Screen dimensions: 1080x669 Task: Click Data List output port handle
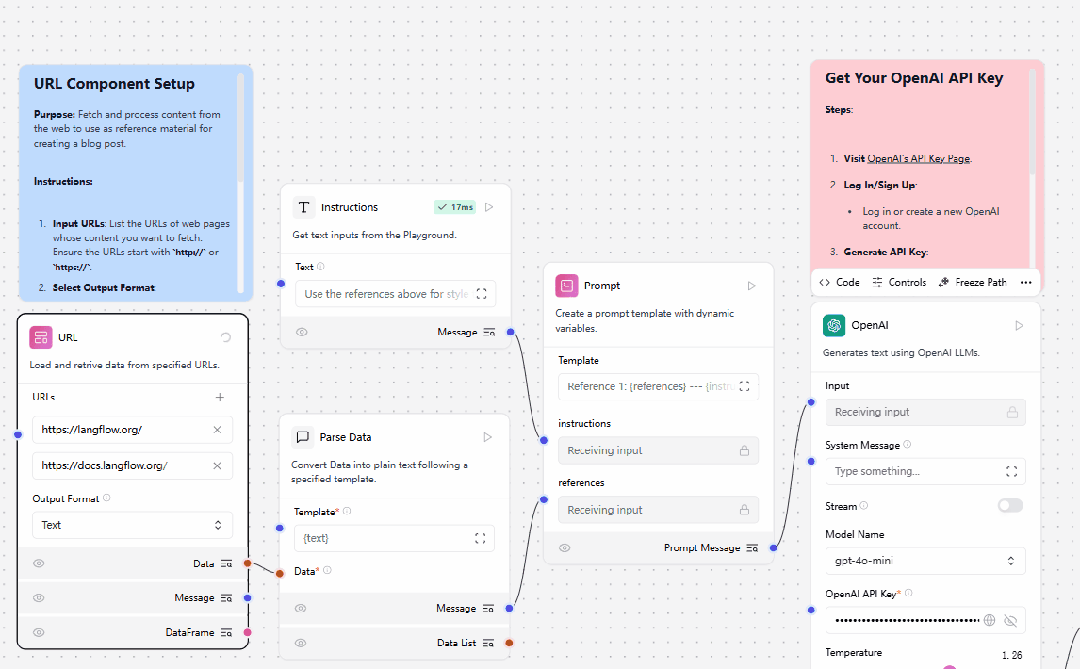[x=509, y=643]
